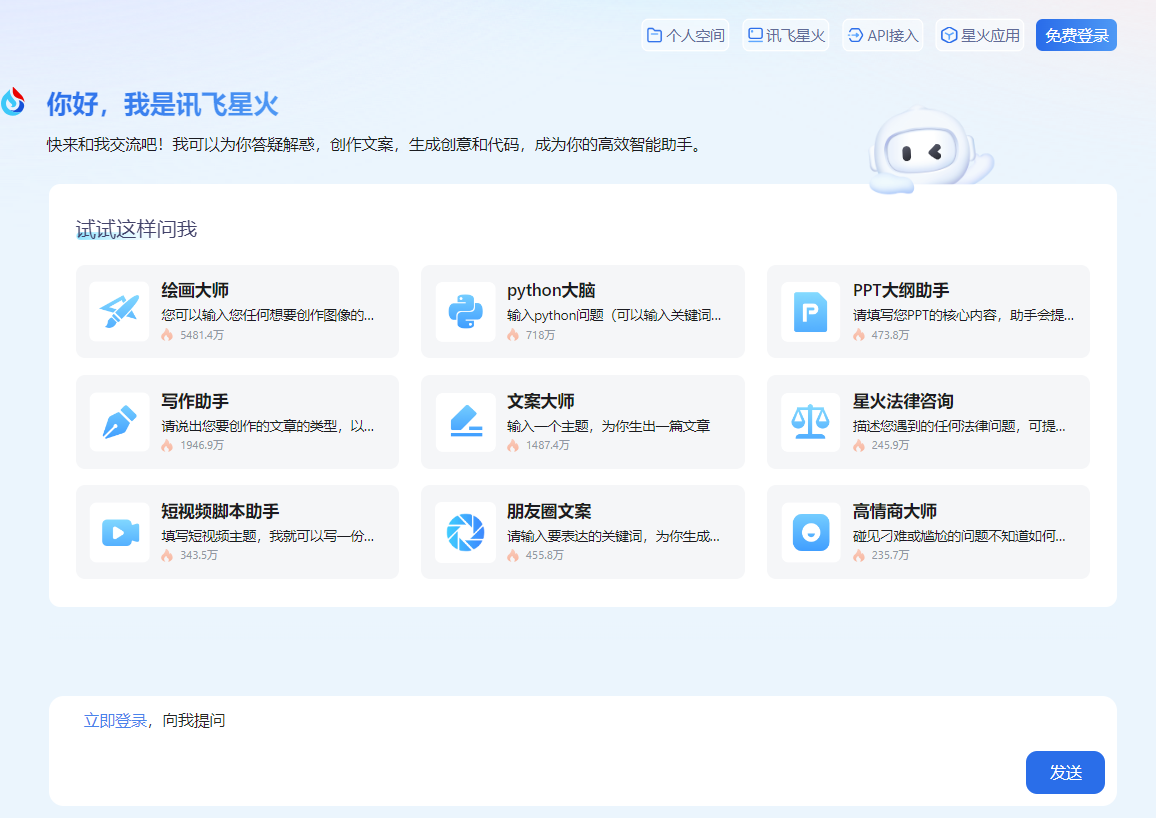1156x818 pixels.
Task: Open 星火应用 in top navigation
Action: click(980, 35)
